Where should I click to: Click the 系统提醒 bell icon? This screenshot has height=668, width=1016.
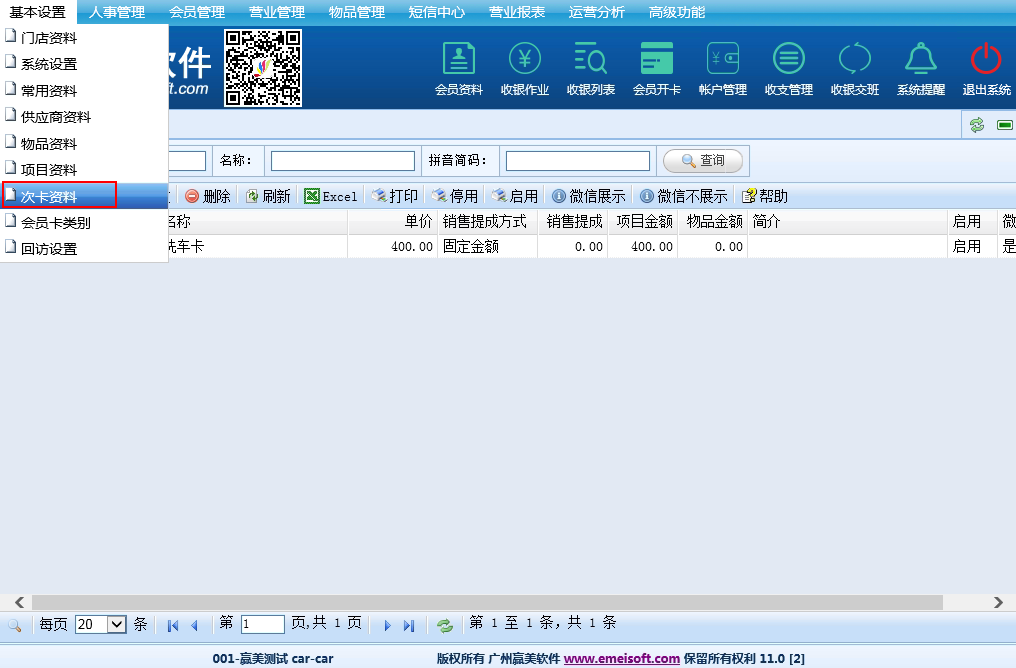click(920, 67)
